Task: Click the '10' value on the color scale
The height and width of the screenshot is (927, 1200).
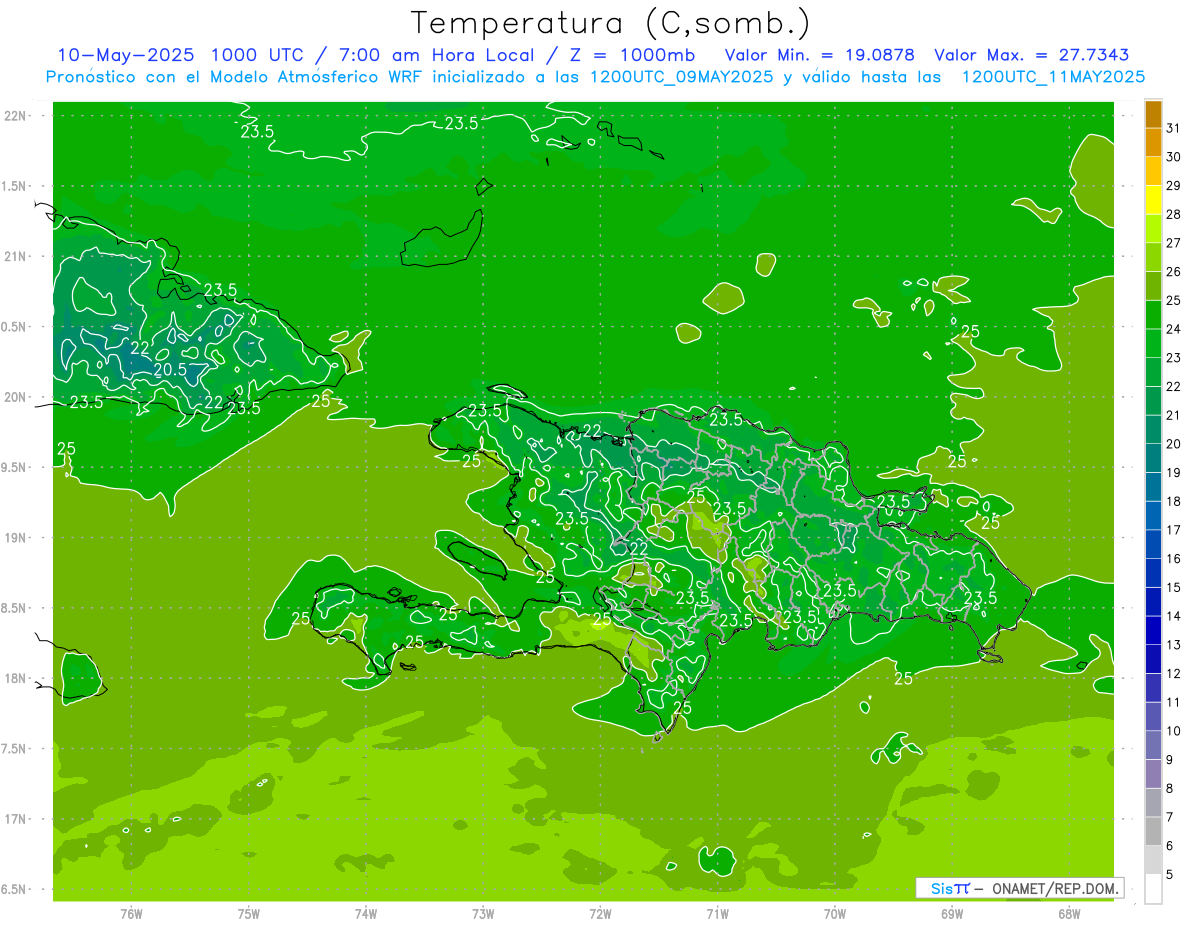Action: click(x=1174, y=731)
